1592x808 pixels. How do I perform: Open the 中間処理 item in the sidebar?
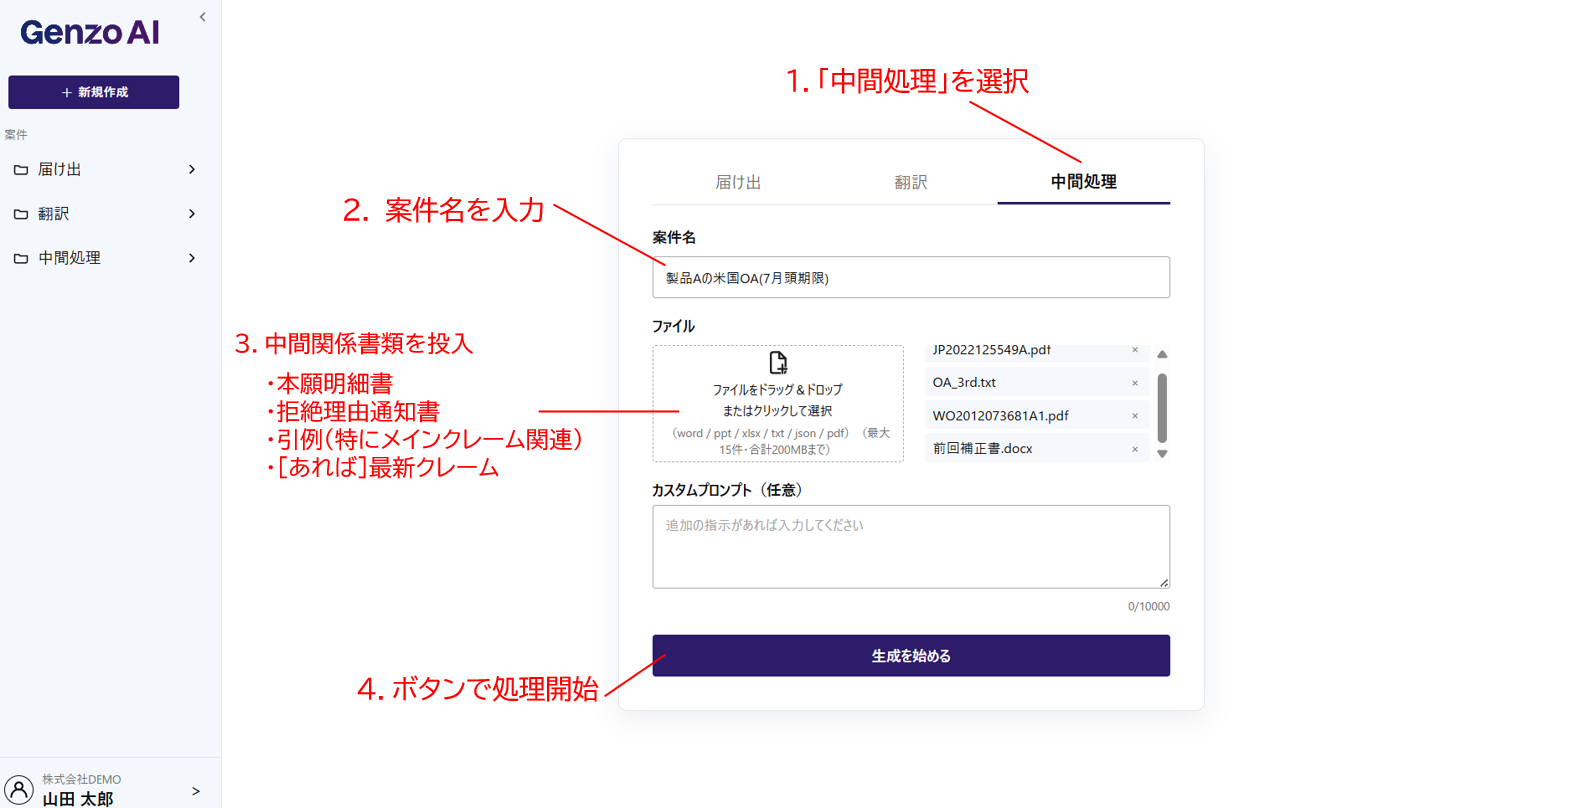coord(105,258)
